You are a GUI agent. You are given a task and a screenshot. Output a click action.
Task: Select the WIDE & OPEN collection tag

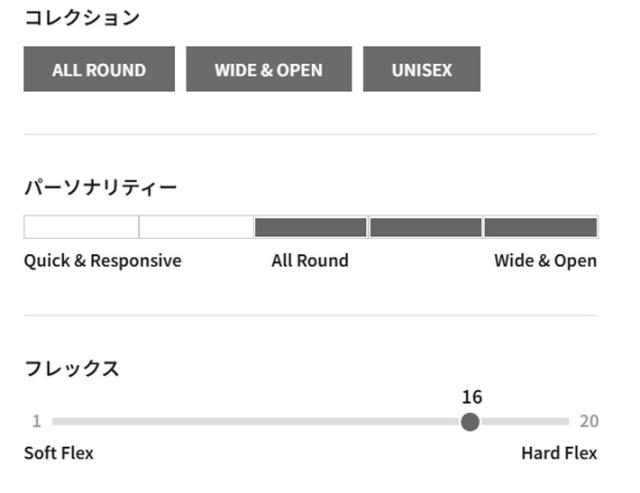pyautogui.click(x=269, y=70)
